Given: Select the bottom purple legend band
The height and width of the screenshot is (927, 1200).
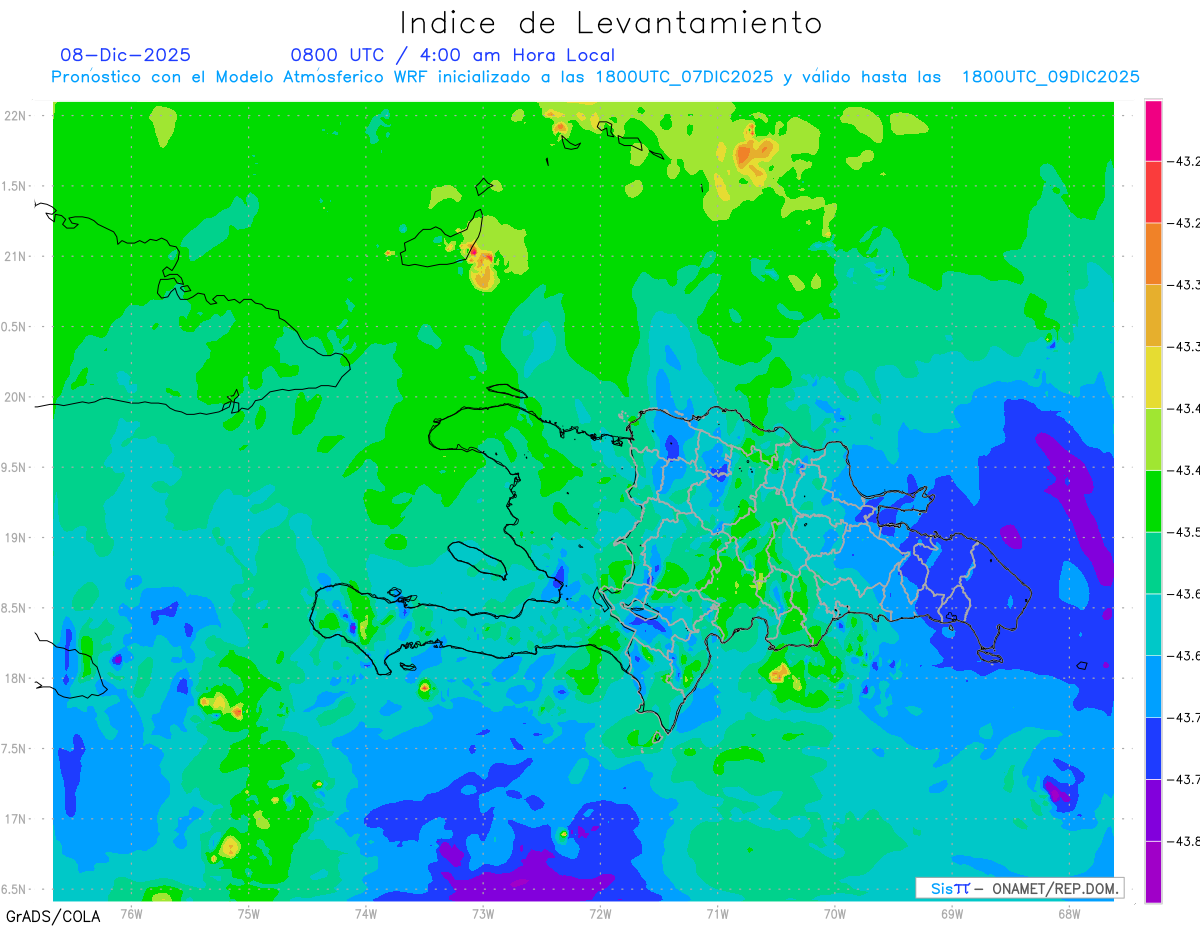Looking at the screenshot, I should pyautogui.click(x=1153, y=872).
